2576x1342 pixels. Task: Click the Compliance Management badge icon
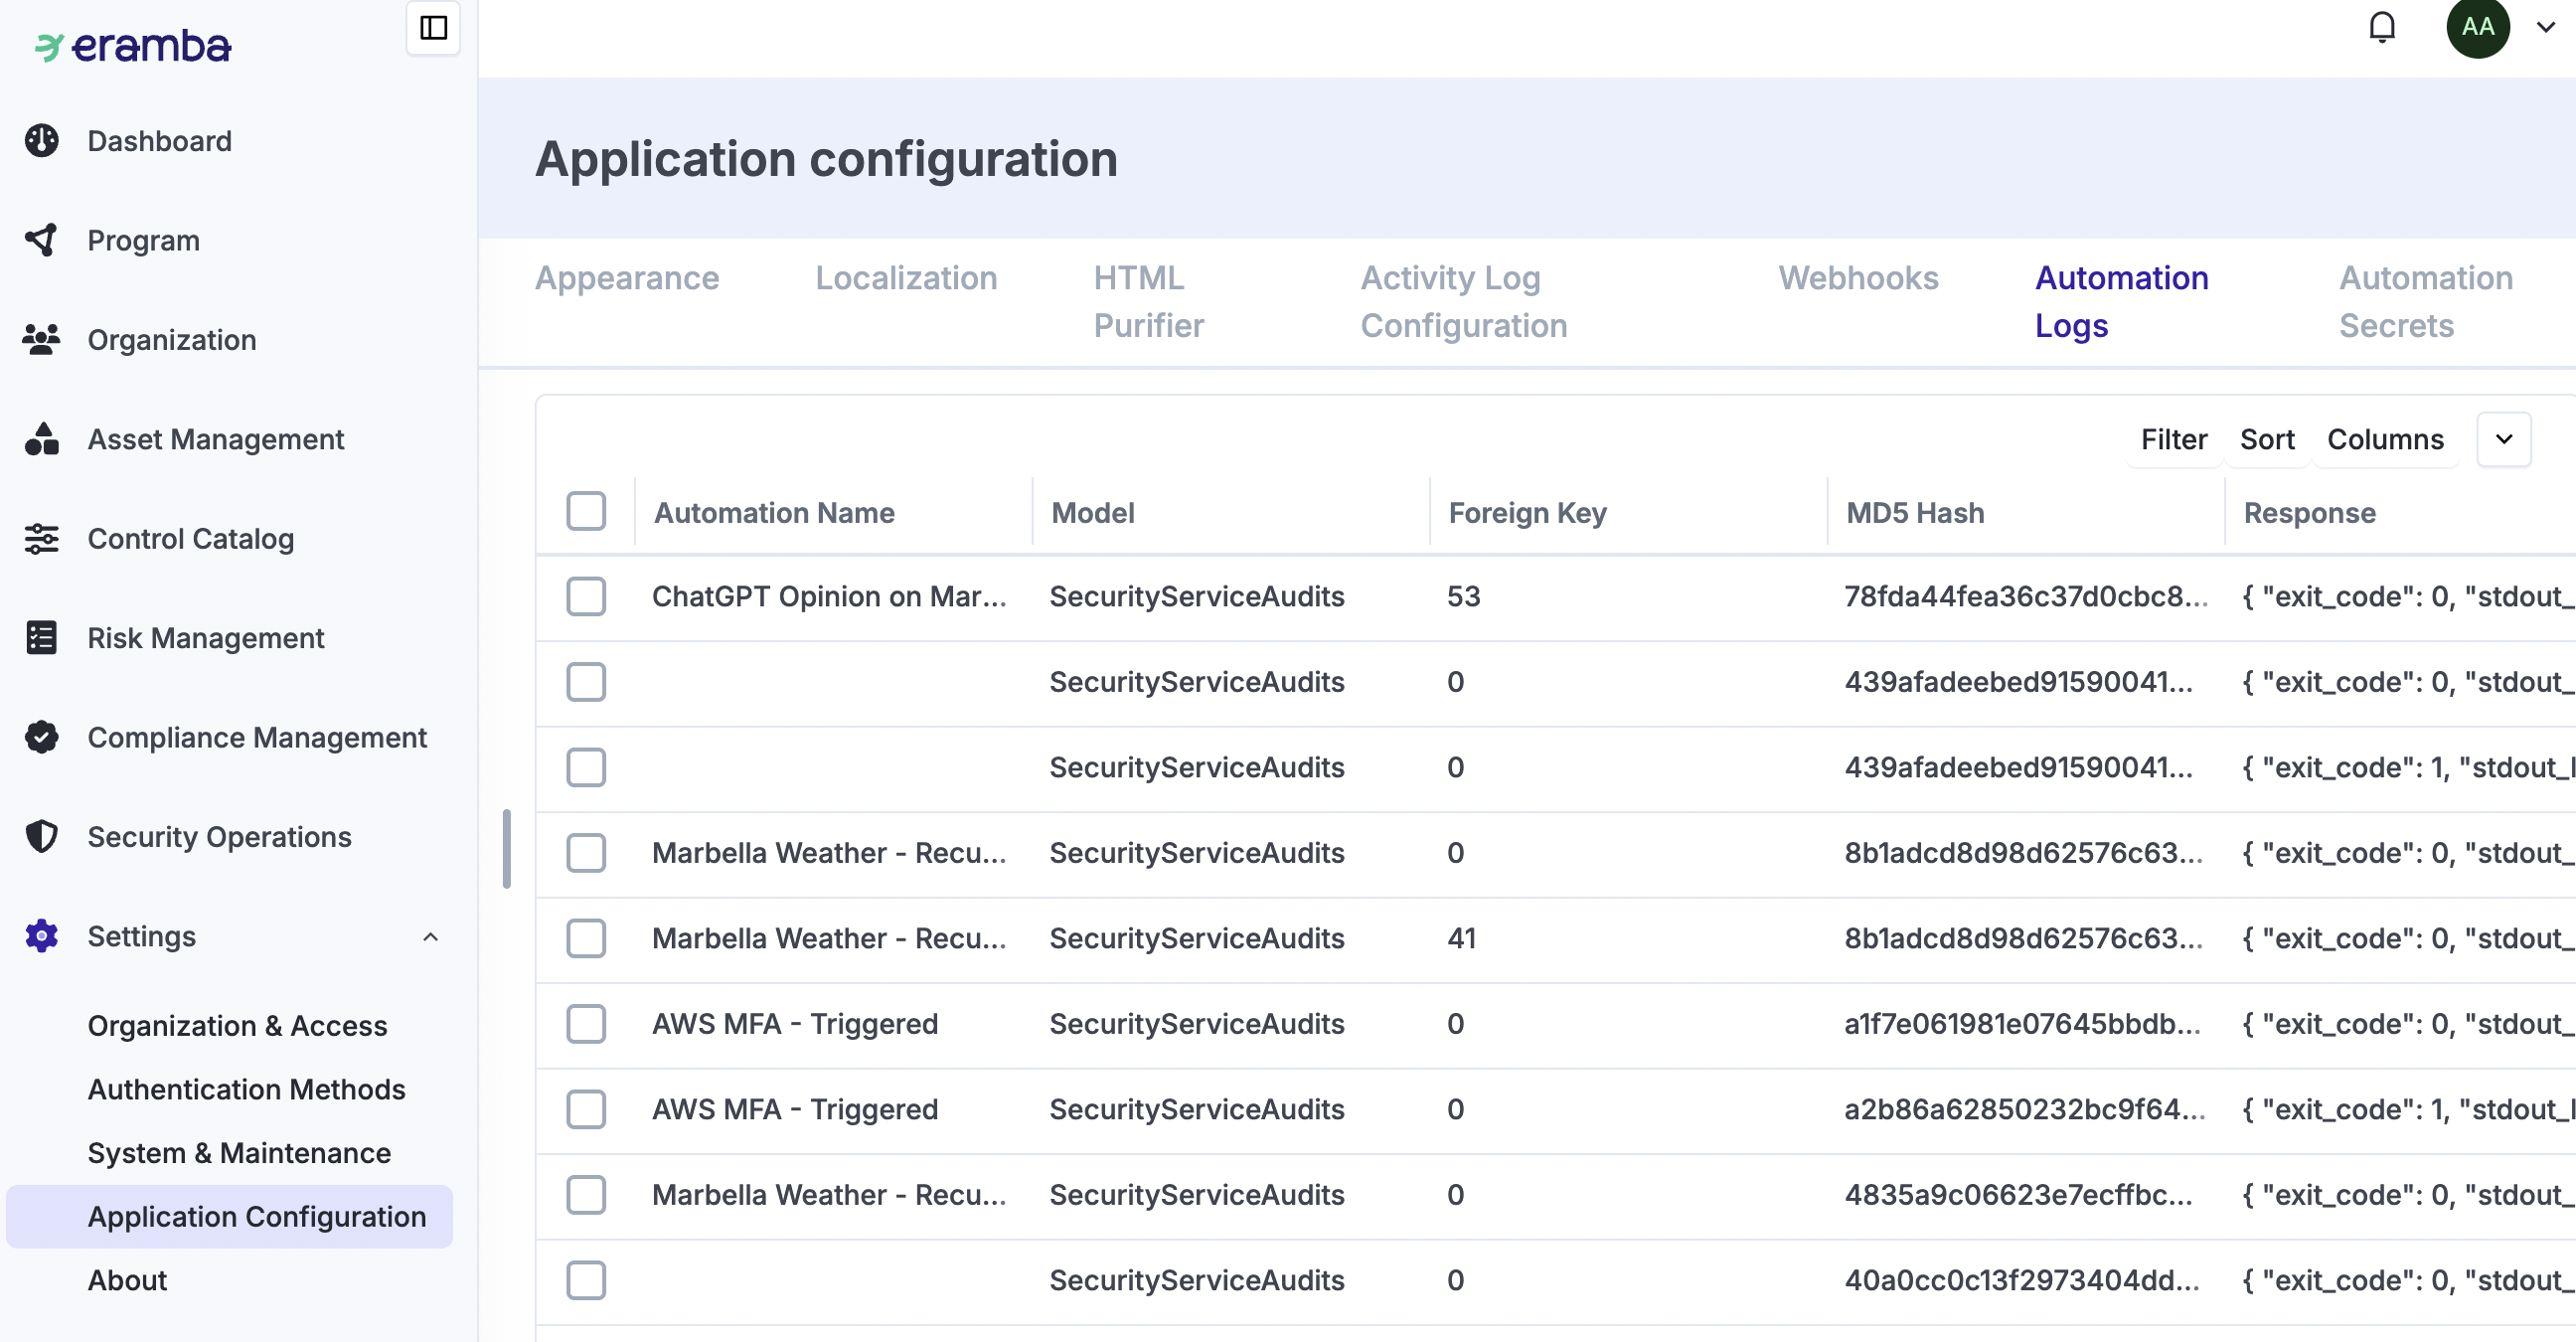(41, 738)
